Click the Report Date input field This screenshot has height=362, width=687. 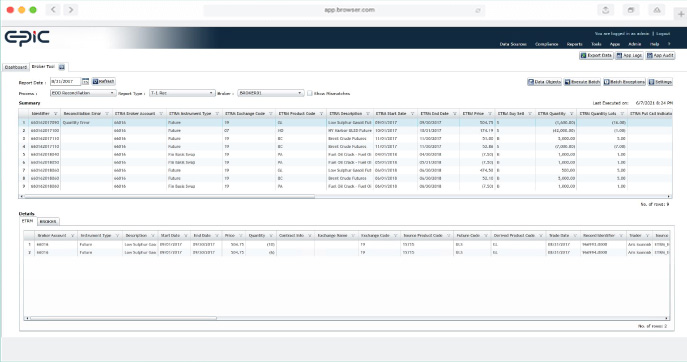[65, 82]
